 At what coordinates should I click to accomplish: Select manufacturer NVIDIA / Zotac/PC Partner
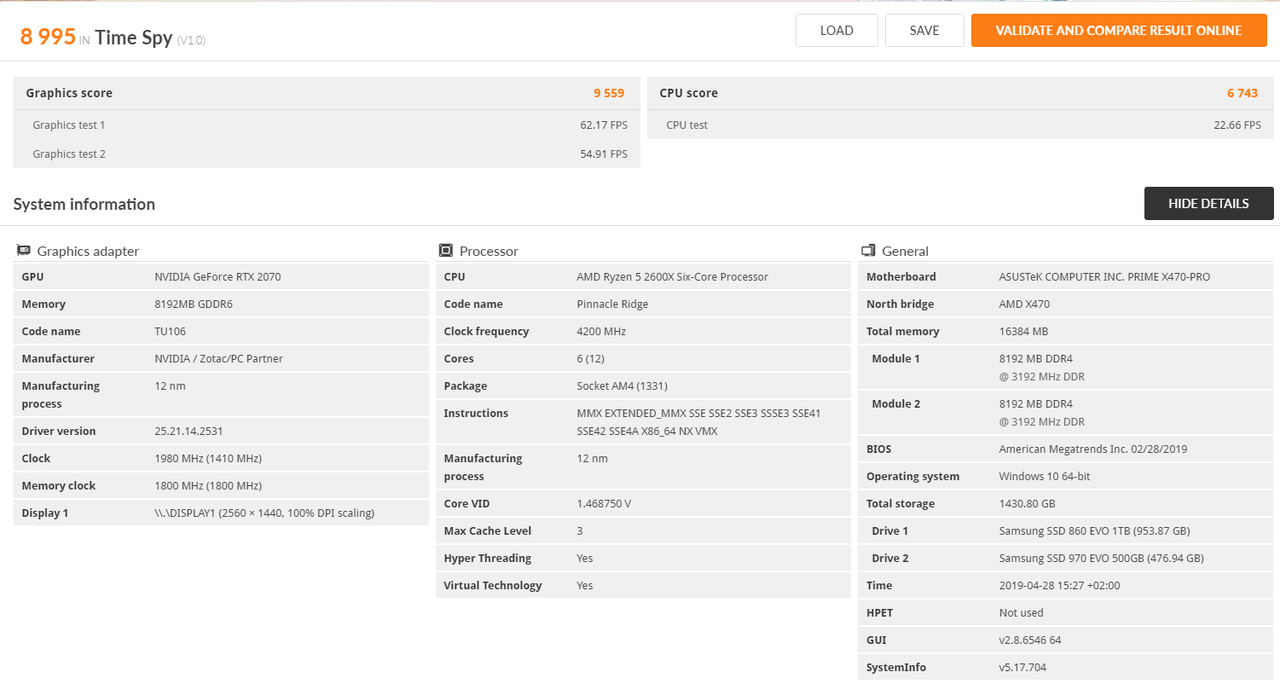coord(219,358)
